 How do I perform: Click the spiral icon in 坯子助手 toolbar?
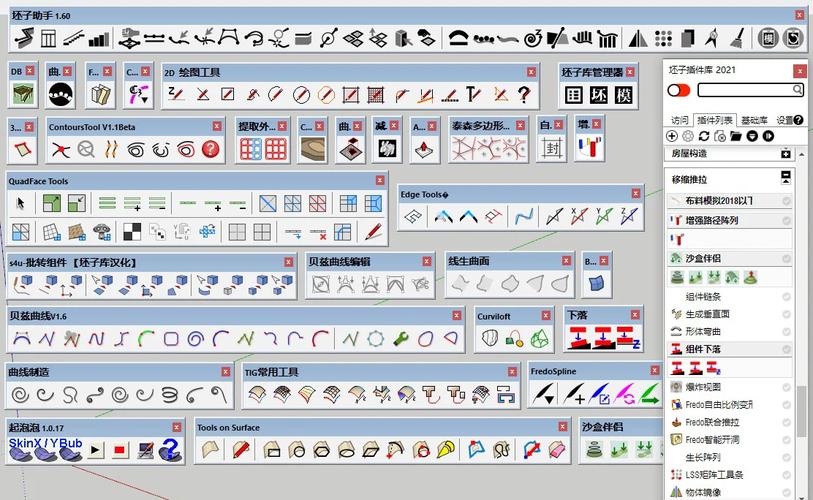click(532, 38)
